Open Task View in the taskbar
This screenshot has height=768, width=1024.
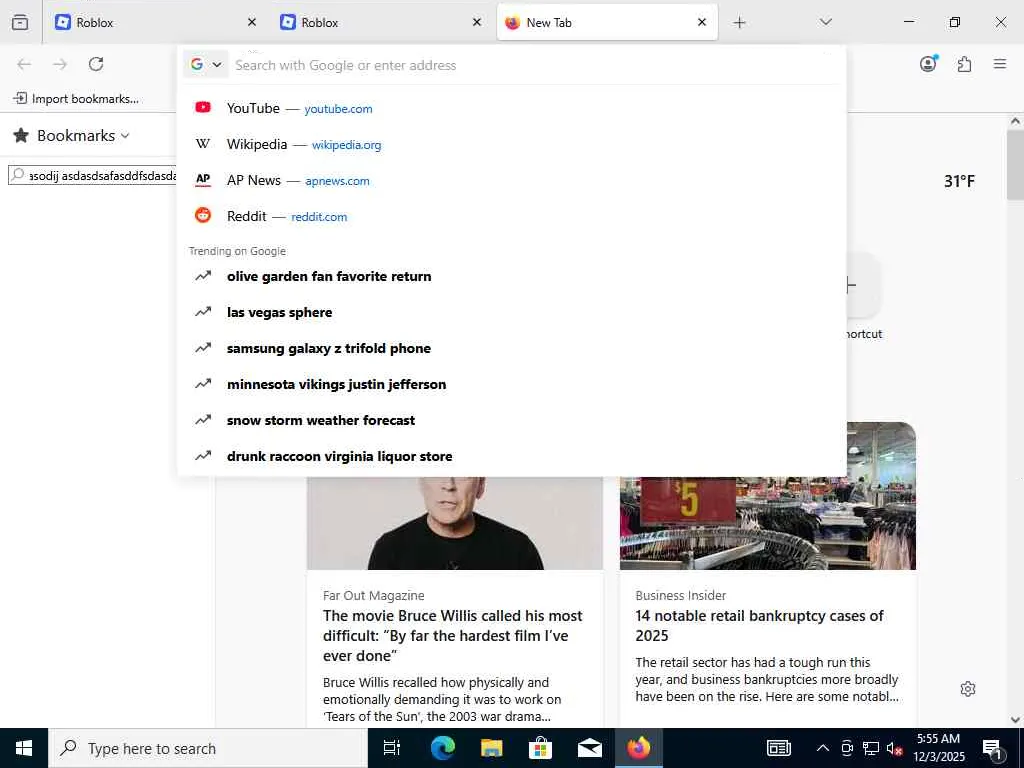click(x=392, y=748)
